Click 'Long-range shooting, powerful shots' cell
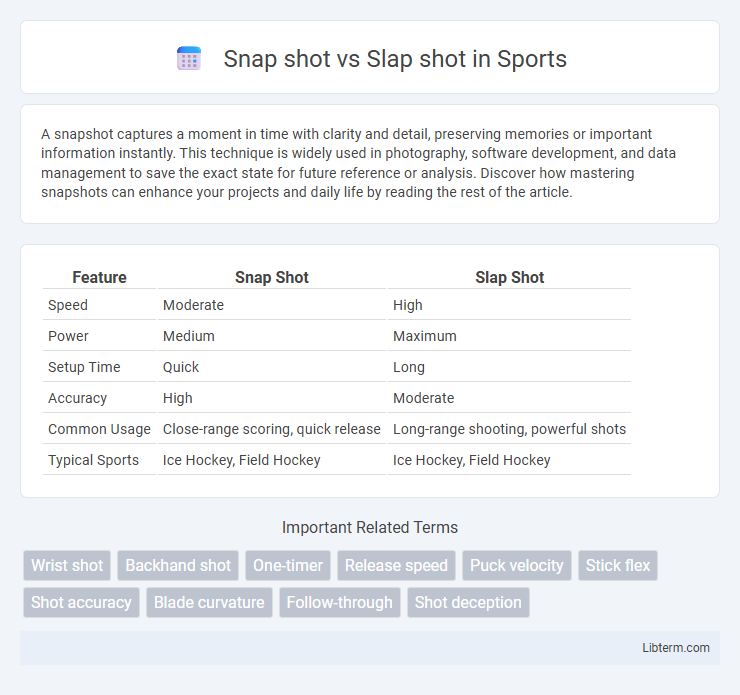The image size is (740, 695). click(x=509, y=429)
